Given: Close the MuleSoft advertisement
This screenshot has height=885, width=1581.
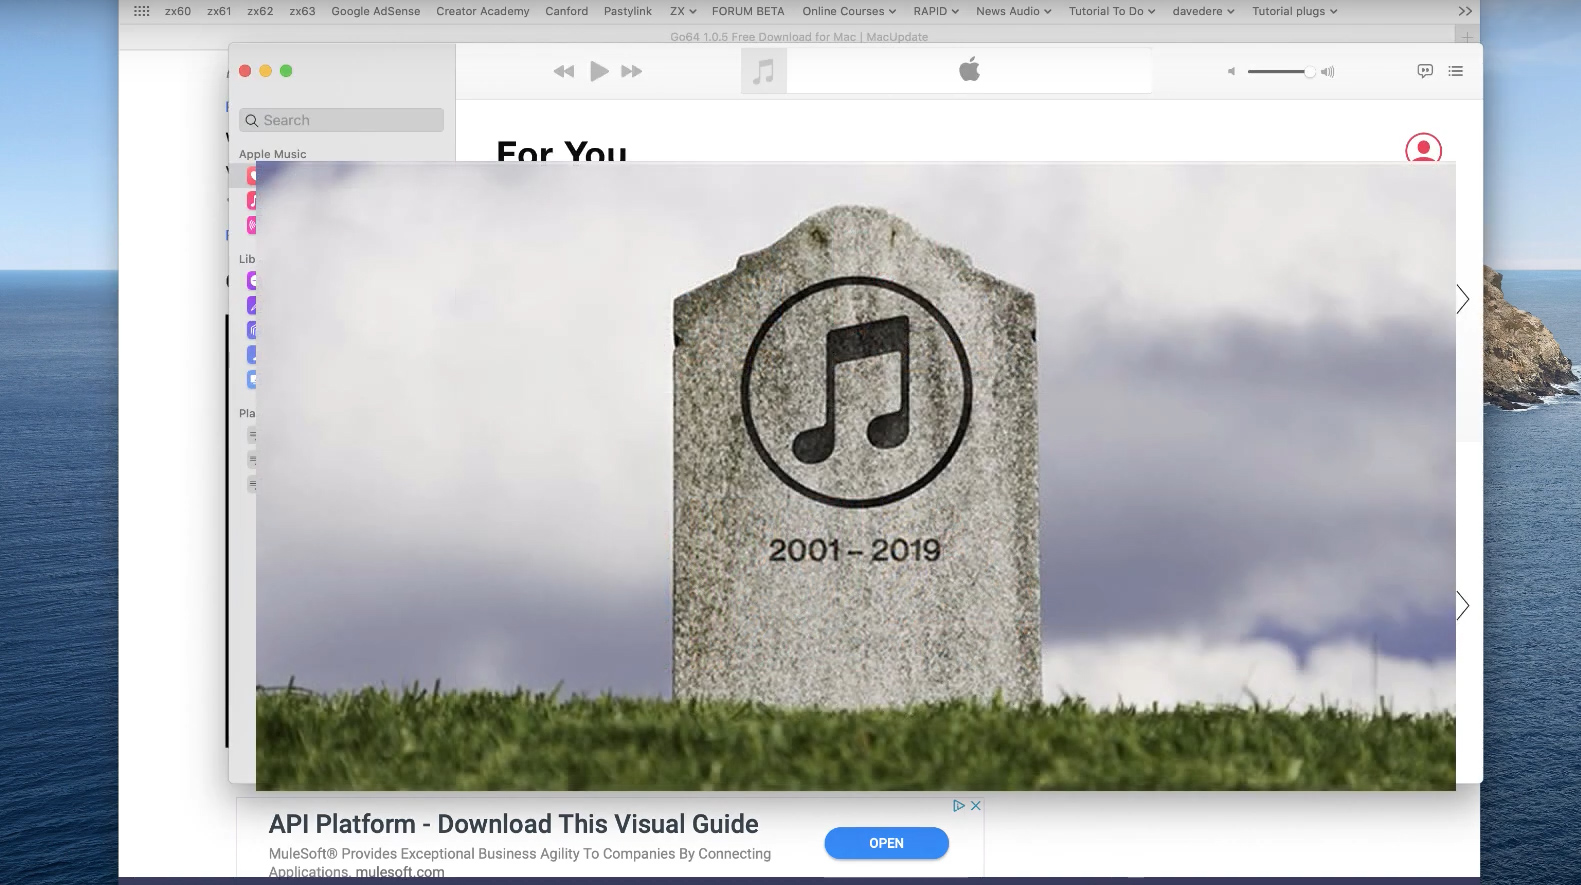Looking at the screenshot, I should 976,805.
